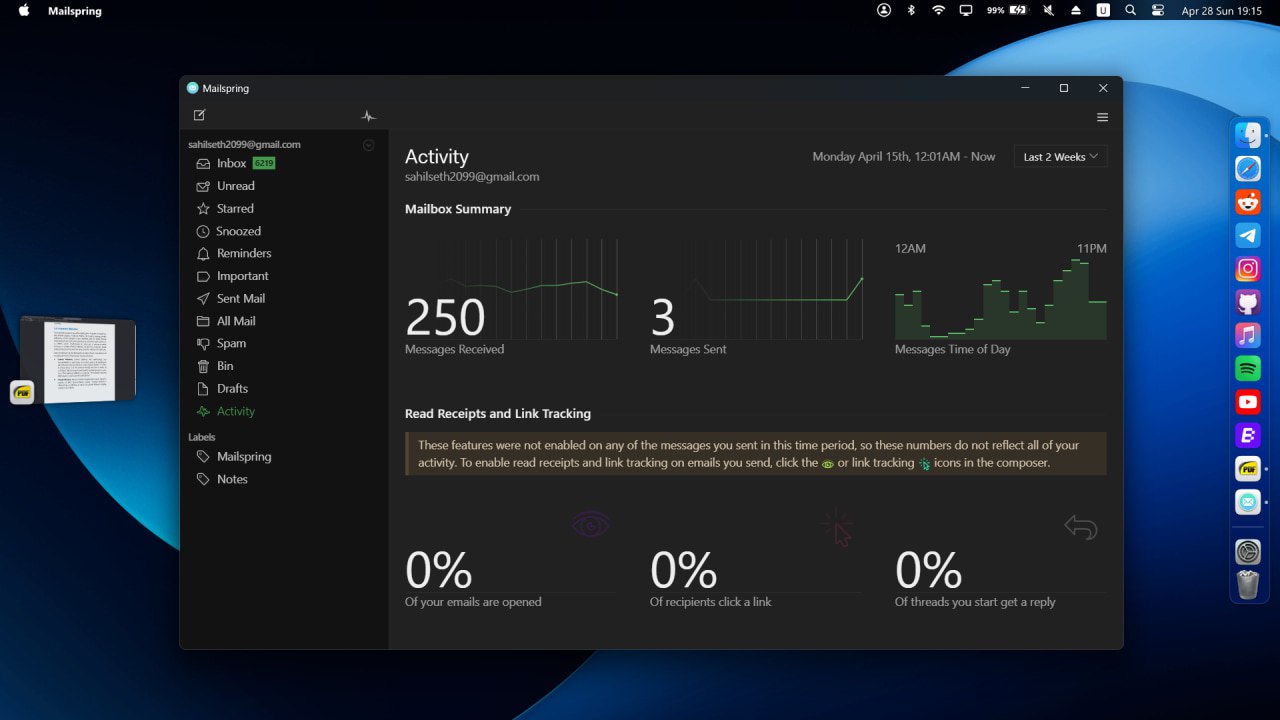The width and height of the screenshot is (1280, 720).
Task: Open the Mailspring menu in the menu bar
Action: 75,11
